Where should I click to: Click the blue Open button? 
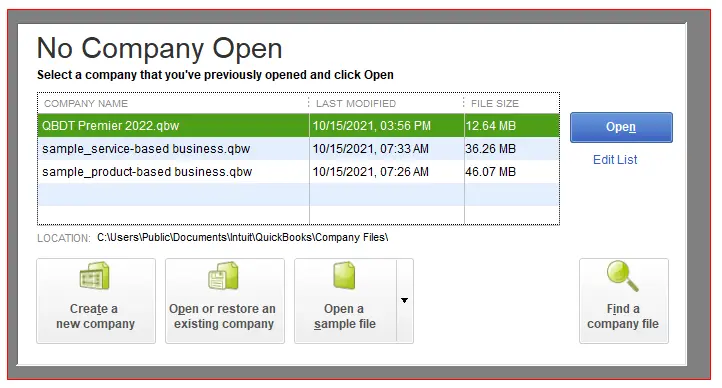click(621, 127)
